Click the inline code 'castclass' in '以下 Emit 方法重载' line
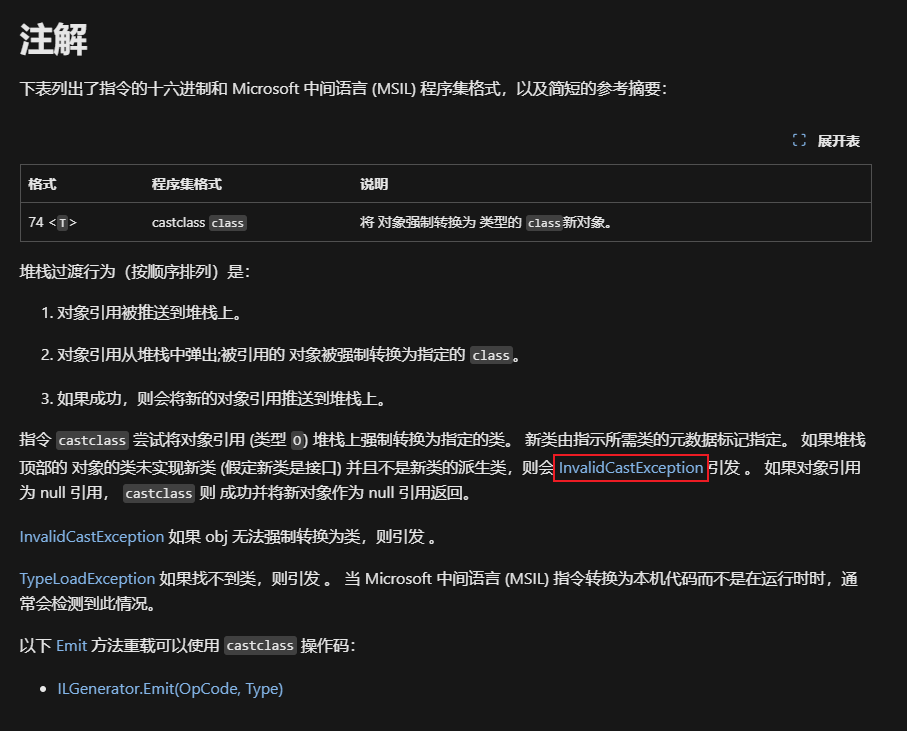The height and width of the screenshot is (731, 907). pyautogui.click(x=260, y=645)
